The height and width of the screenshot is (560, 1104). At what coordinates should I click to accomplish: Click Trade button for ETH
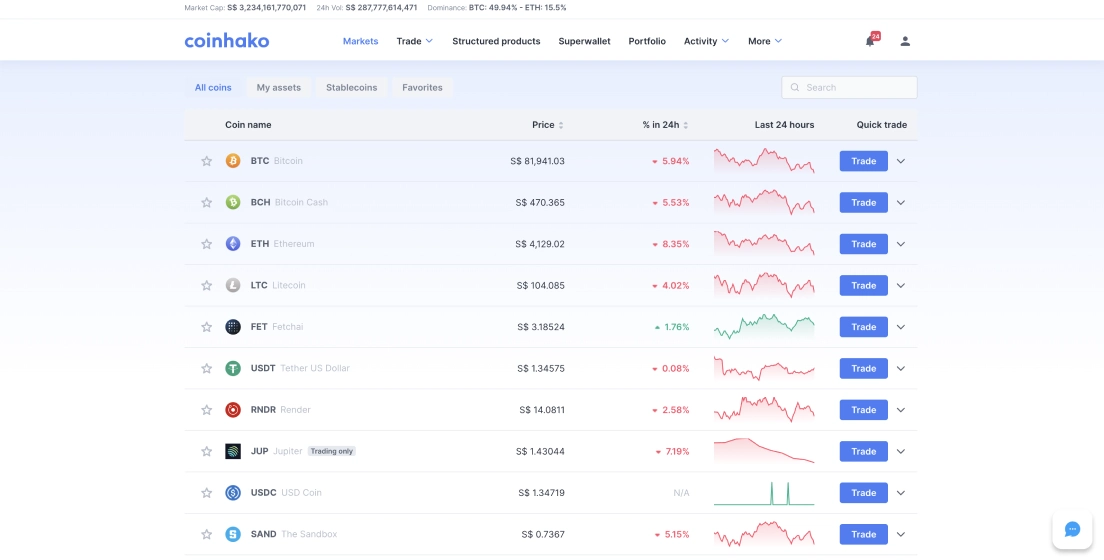coord(863,244)
